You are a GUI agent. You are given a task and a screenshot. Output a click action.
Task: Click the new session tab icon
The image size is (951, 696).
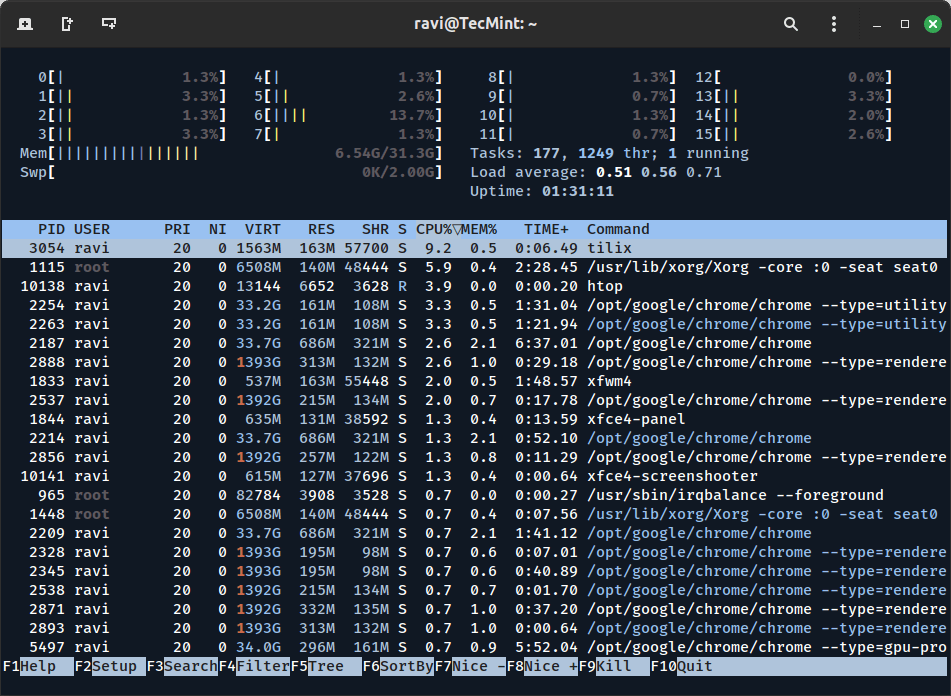pyautogui.click(x=25, y=24)
